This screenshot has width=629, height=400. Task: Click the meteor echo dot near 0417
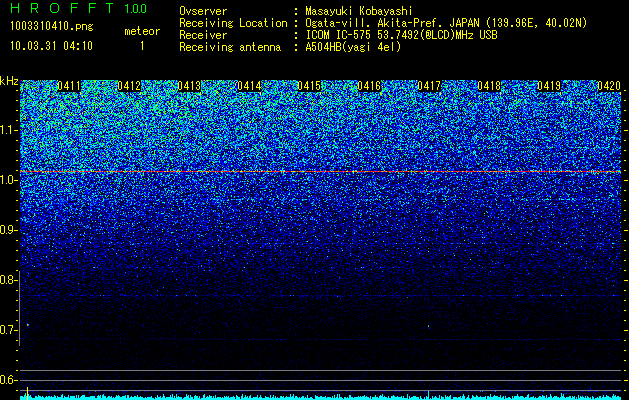coord(428,326)
